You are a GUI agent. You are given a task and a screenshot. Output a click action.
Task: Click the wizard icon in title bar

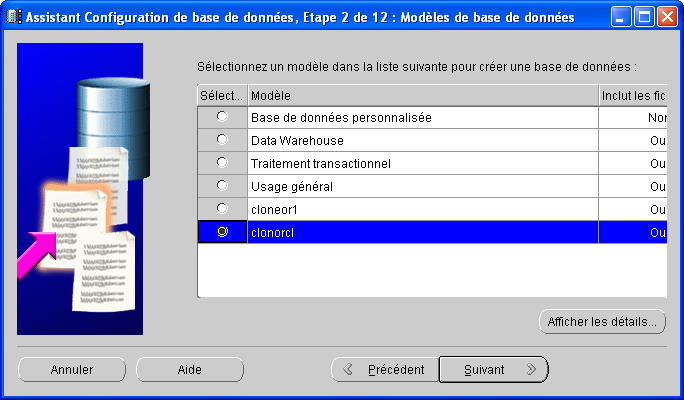(14, 17)
